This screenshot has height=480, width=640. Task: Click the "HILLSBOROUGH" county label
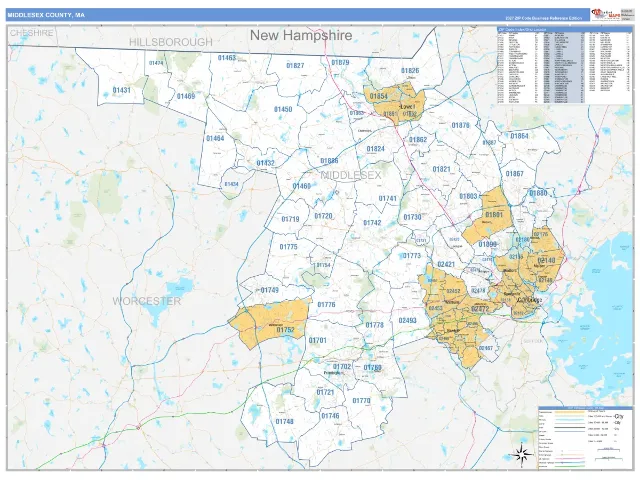[x=171, y=42]
